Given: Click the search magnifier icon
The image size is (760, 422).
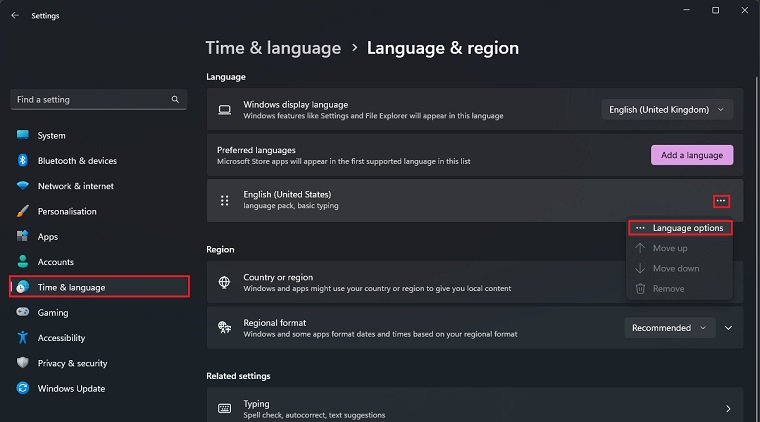Looking at the screenshot, I should pos(175,99).
